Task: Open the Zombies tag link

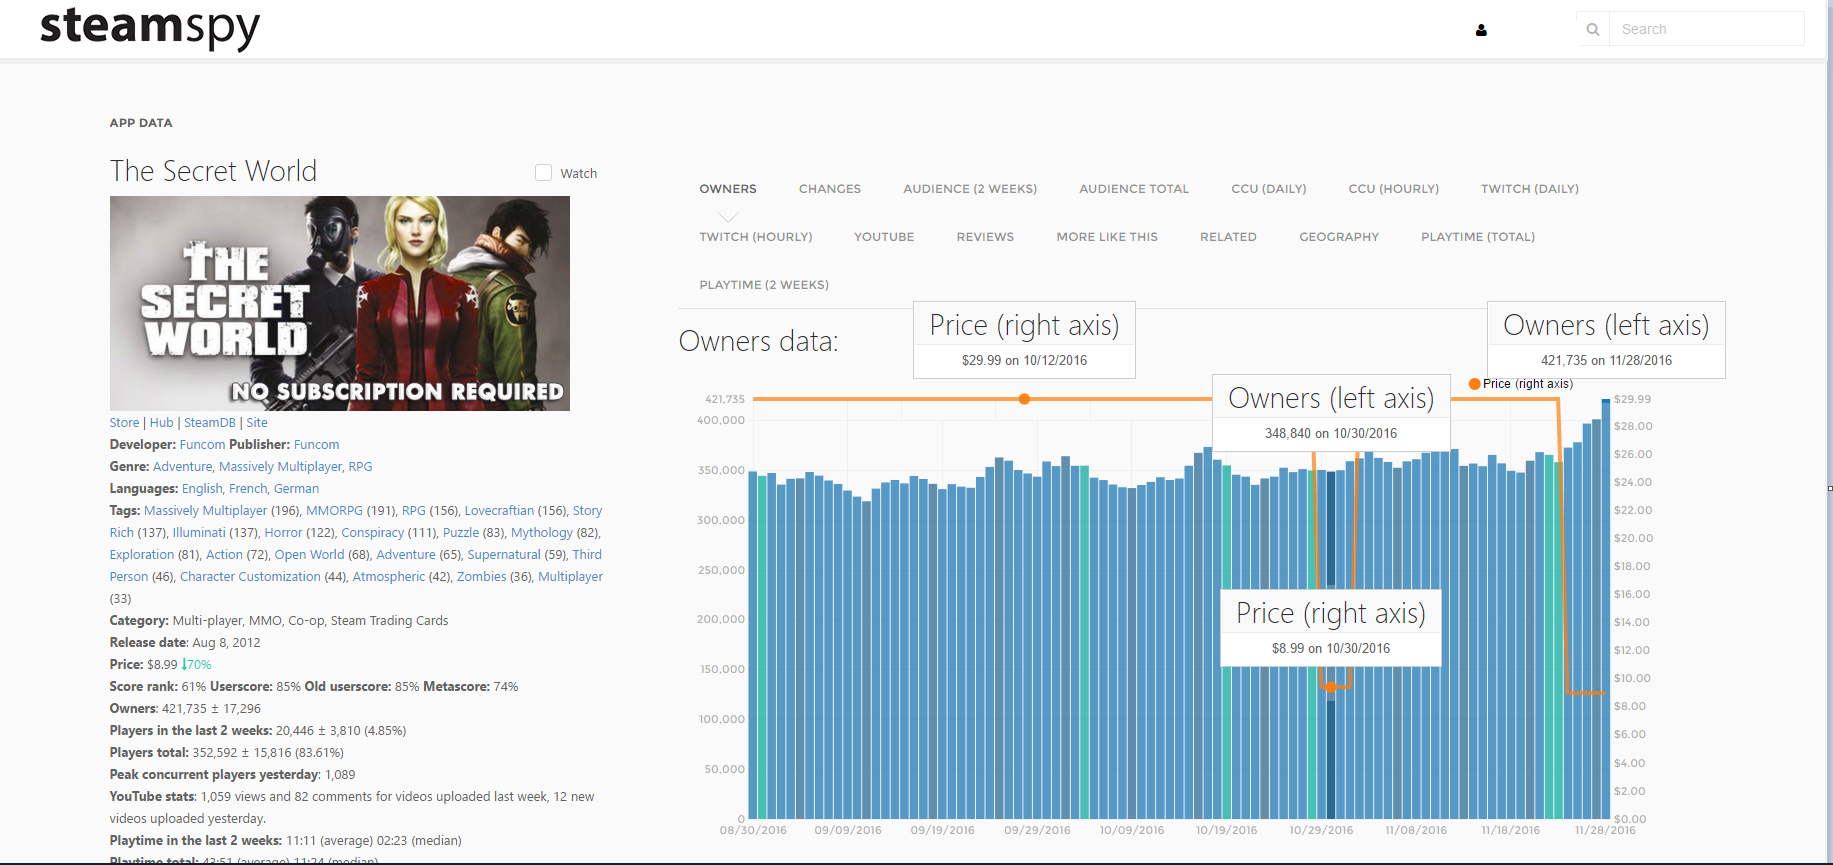Action: pyautogui.click(x=482, y=577)
